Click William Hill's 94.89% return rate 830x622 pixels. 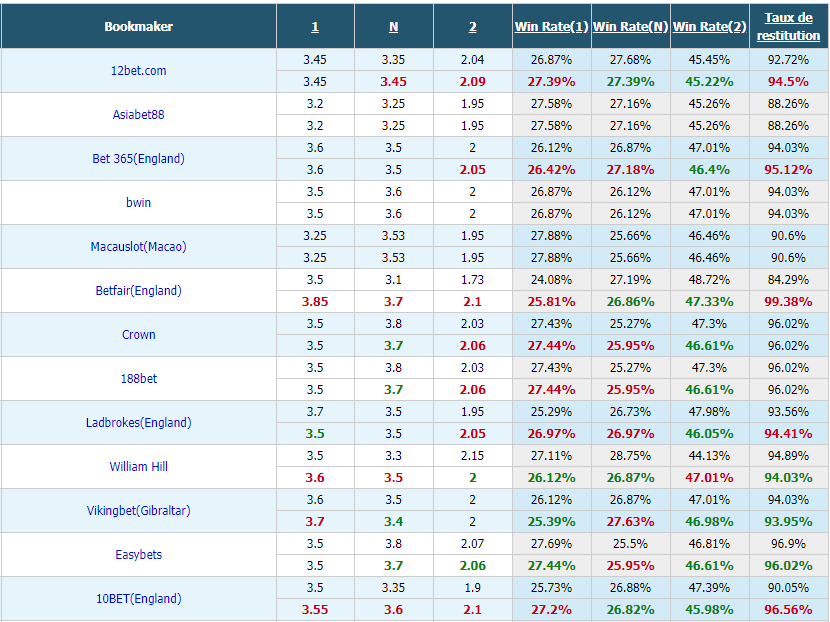click(x=789, y=455)
